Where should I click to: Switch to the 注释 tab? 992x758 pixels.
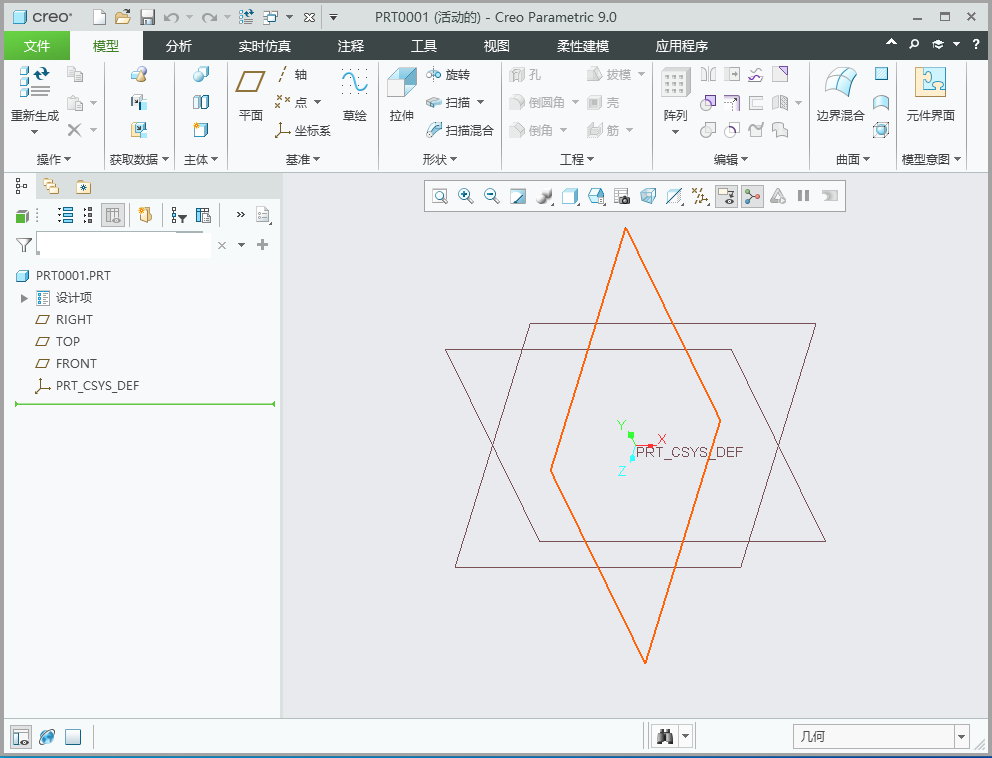(x=350, y=46)
